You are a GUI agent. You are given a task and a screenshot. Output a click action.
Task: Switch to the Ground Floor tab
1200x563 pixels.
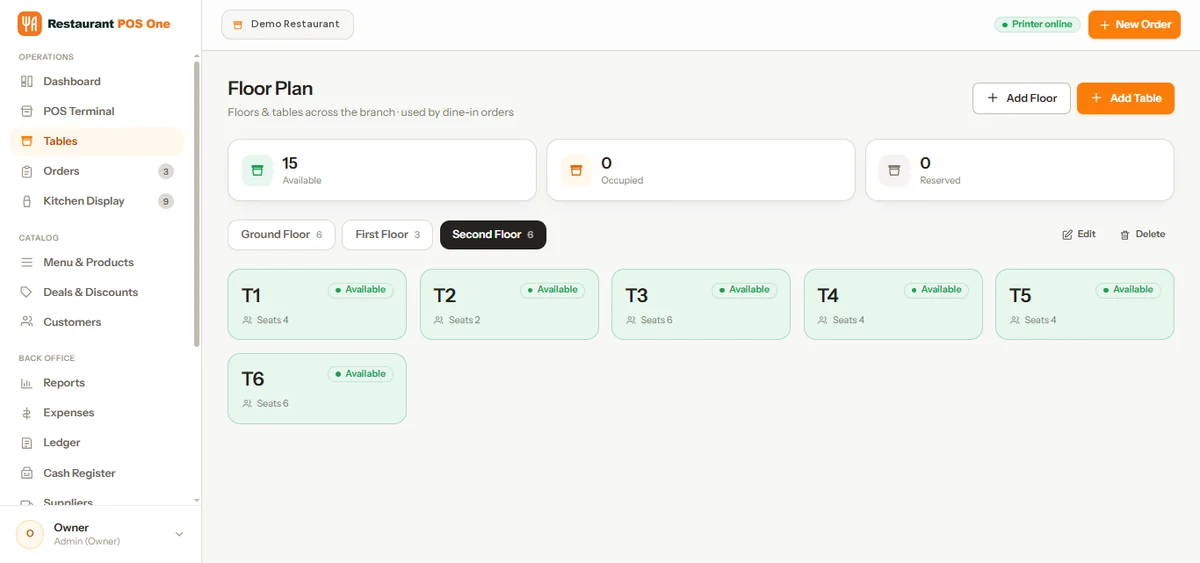[x=282, y=234]
